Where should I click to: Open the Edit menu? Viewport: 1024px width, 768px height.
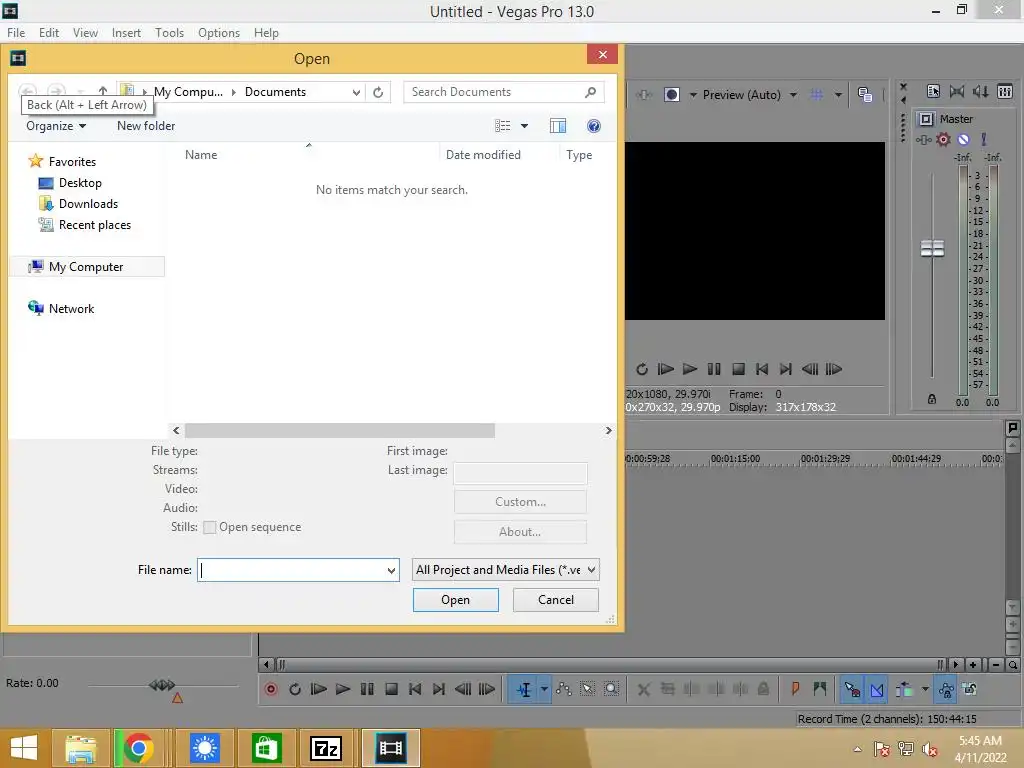(x=49, y=33)
